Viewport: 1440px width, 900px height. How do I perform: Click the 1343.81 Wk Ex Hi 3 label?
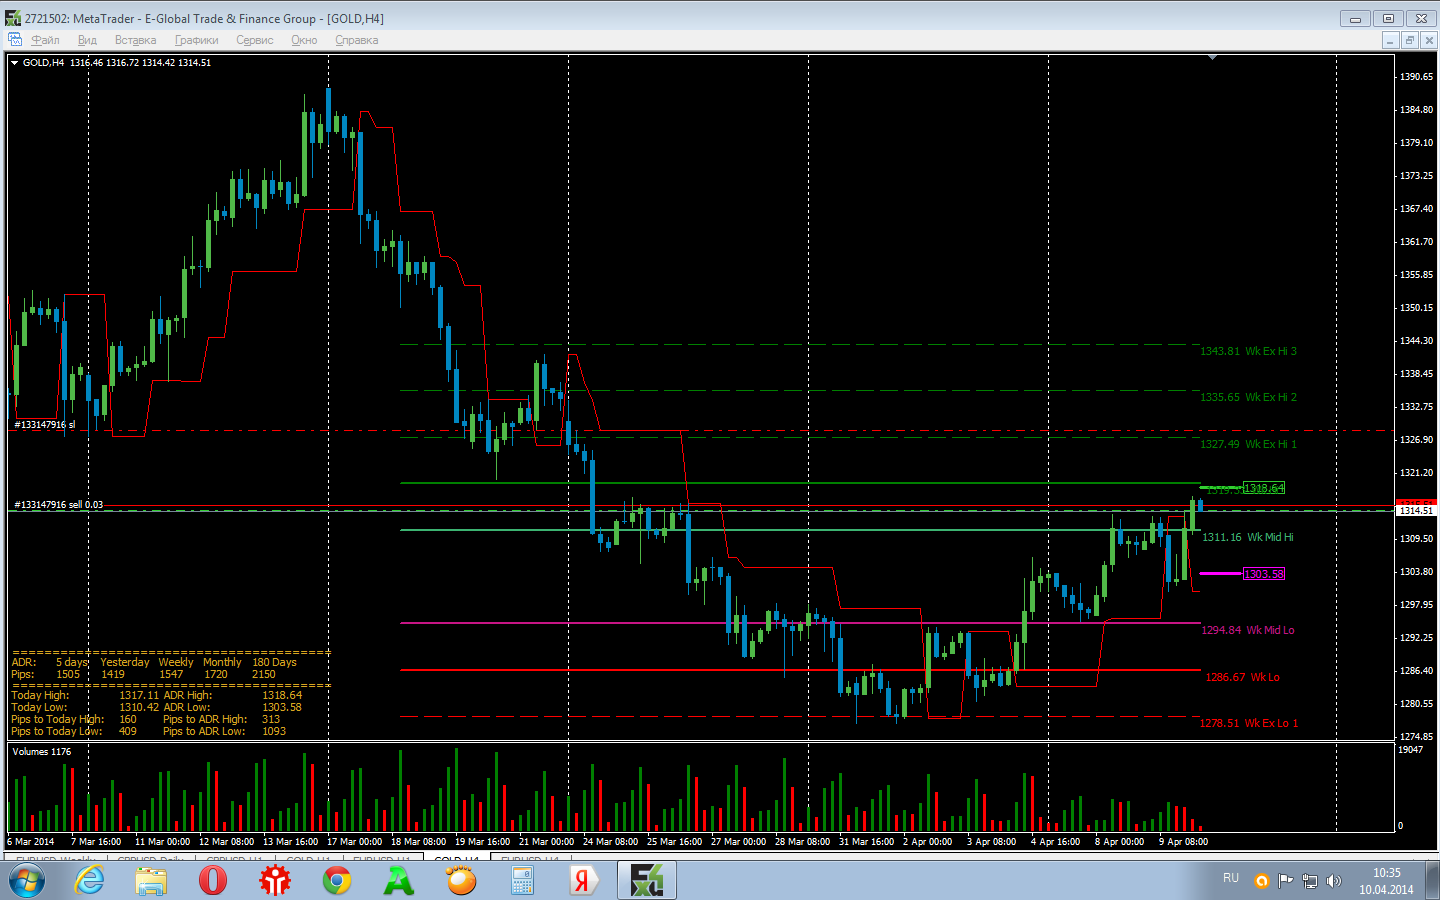[1248, 351]
